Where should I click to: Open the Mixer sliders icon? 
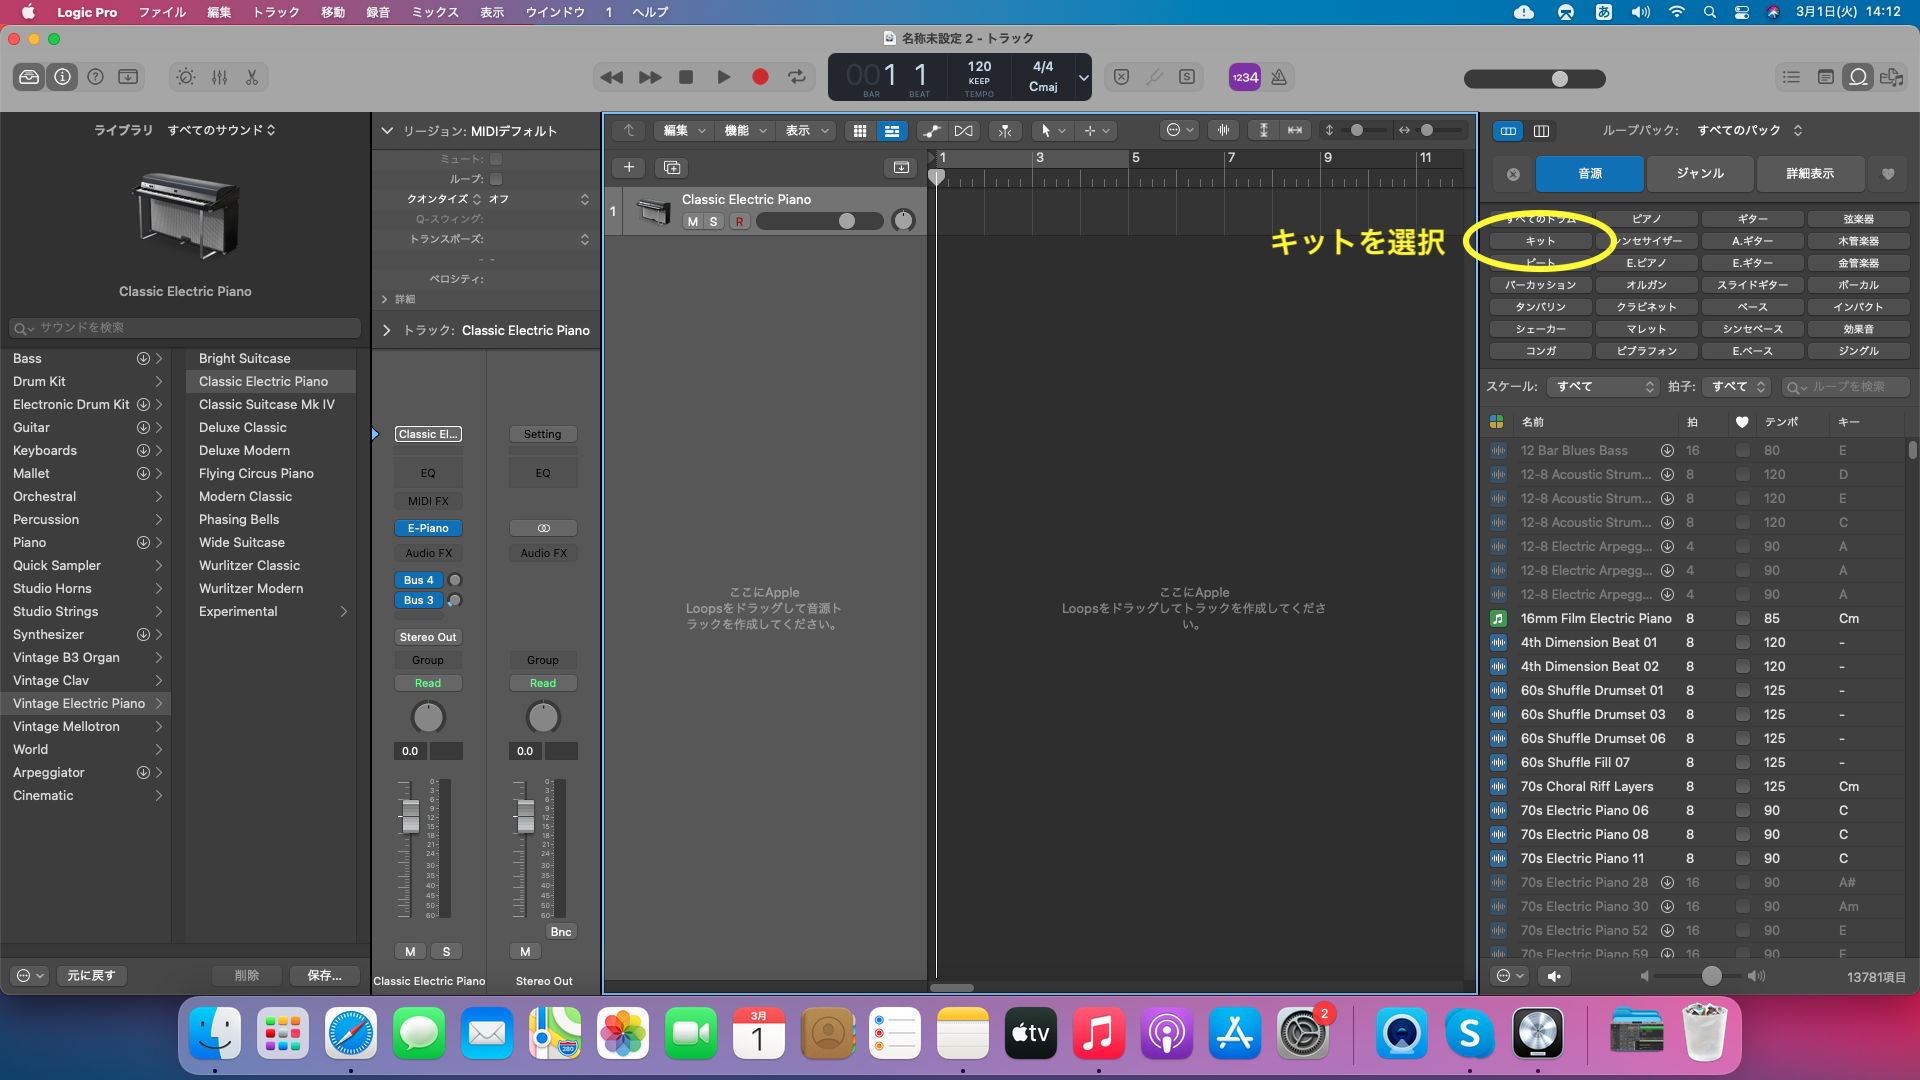[x=220, y=77]
